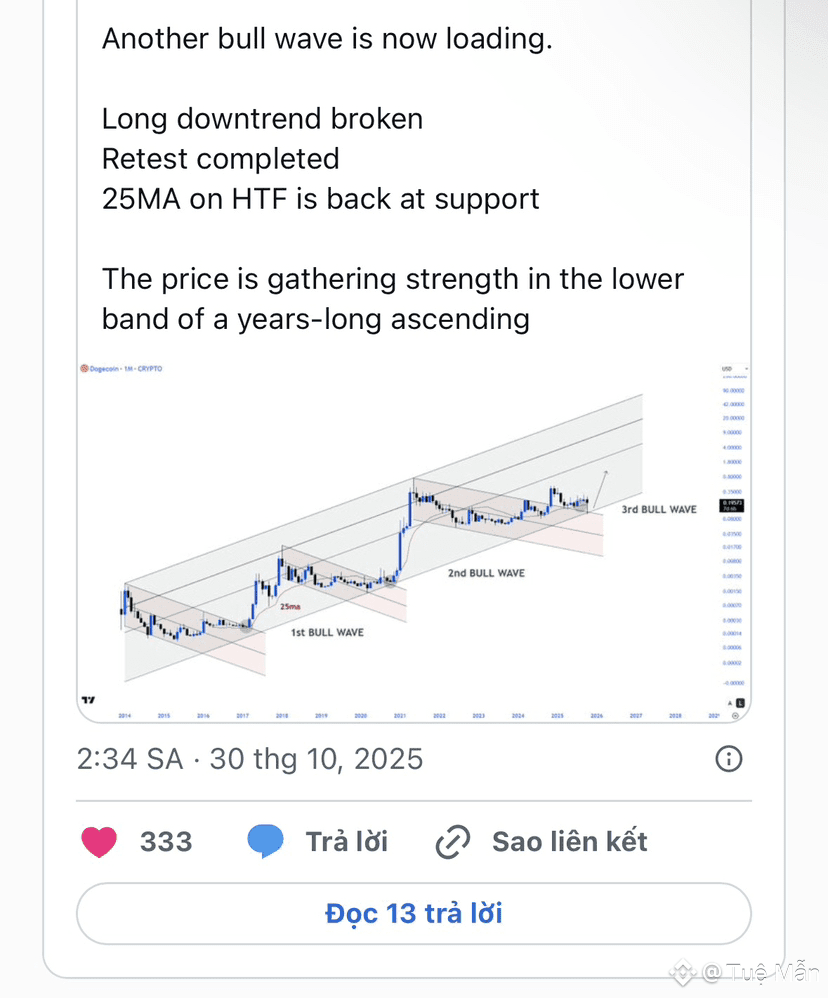The width and height of the screenshot is (828, 998).
Task: Toggle the auto scale 'A' button
Action: pyautogui.click(x=729, y=702)
